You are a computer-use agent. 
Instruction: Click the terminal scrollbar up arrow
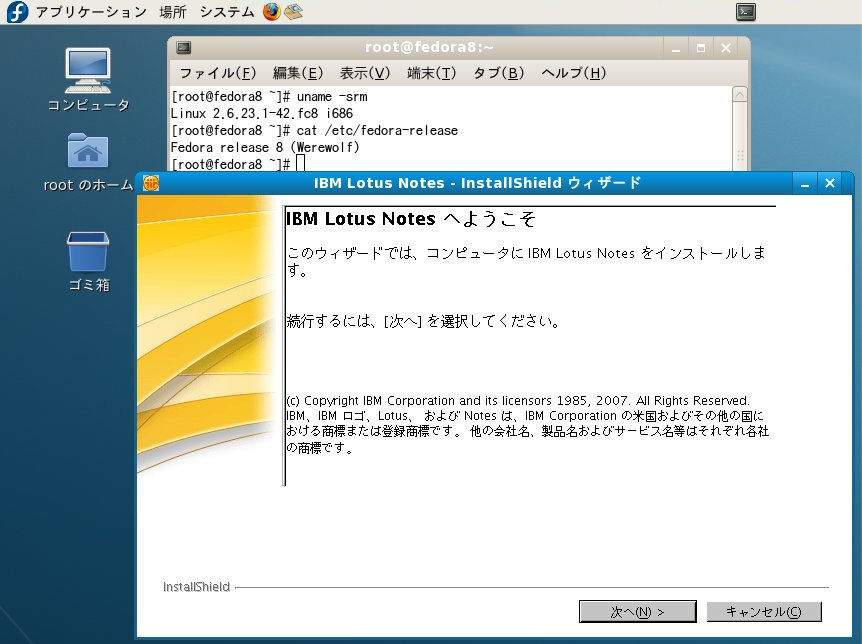pyautogui.click(x=739, y=95)
